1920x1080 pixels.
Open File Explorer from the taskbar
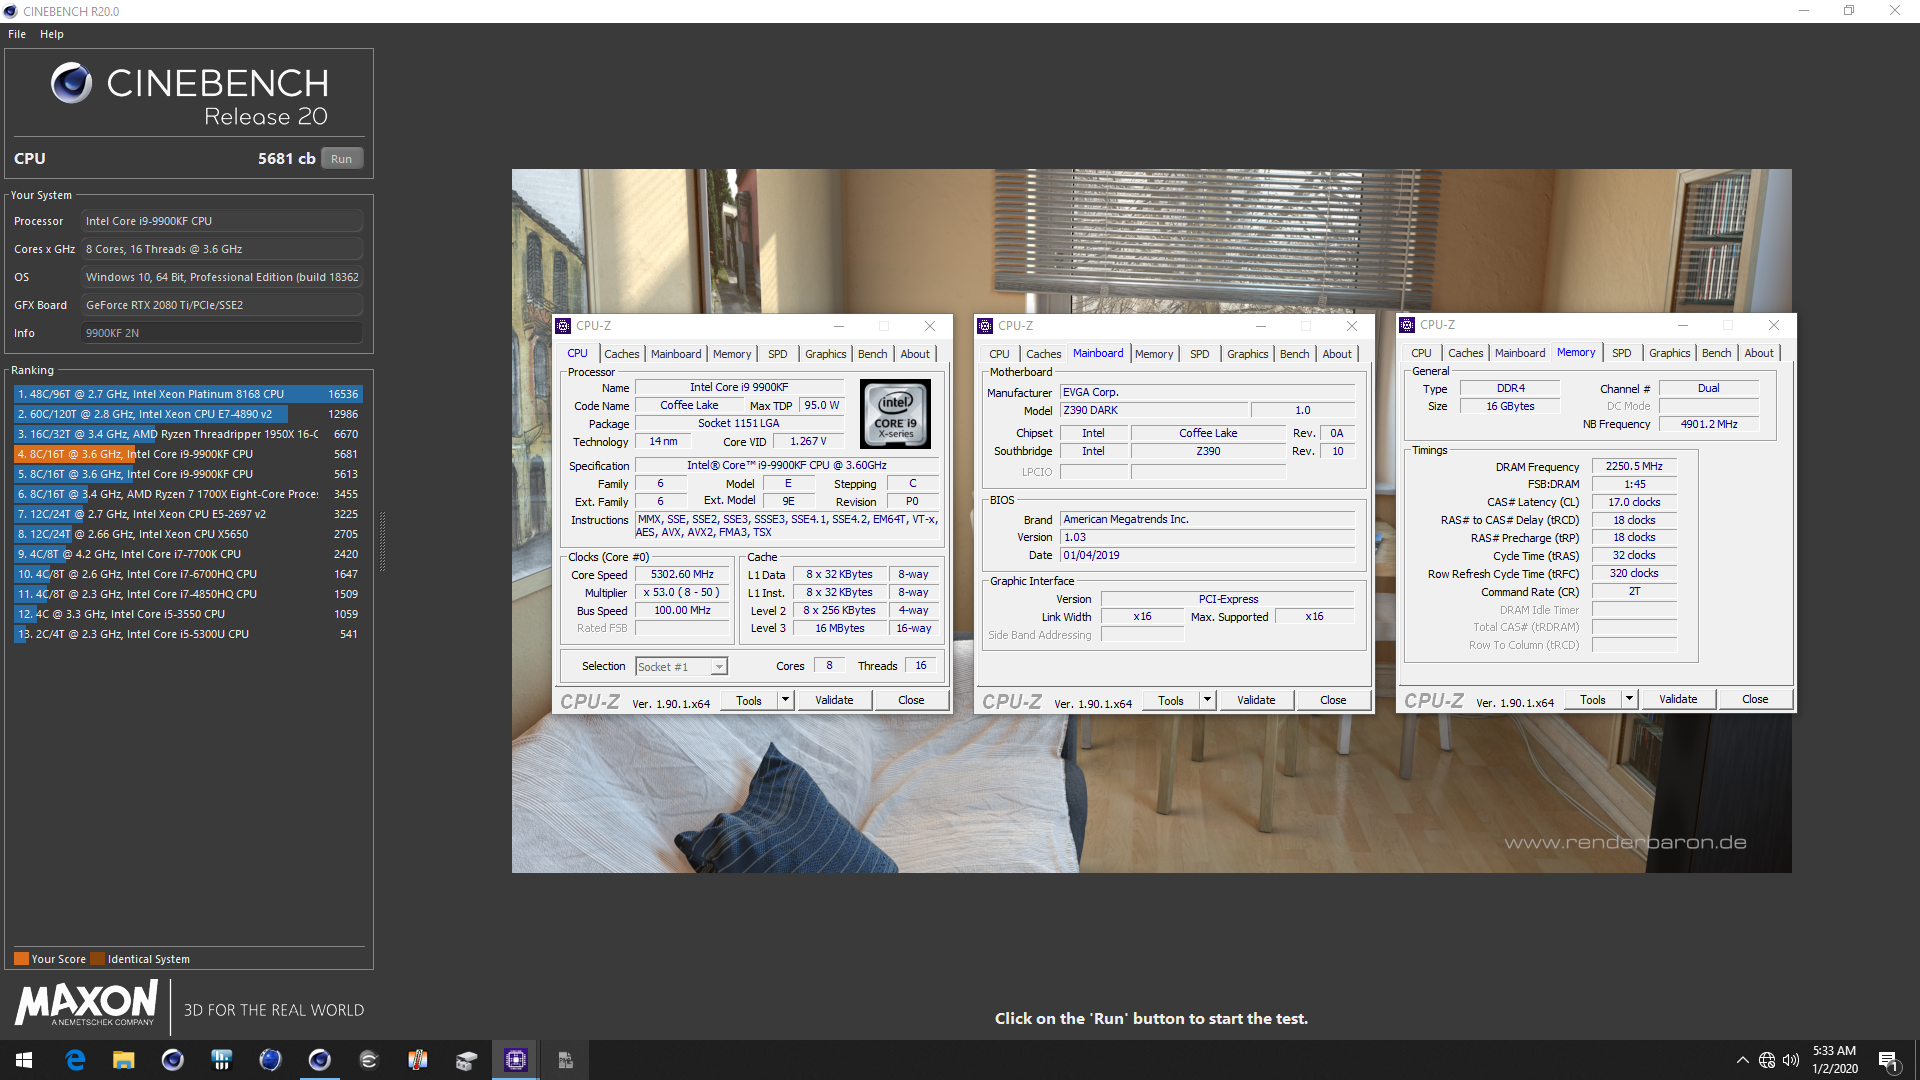coord(123,1060)
